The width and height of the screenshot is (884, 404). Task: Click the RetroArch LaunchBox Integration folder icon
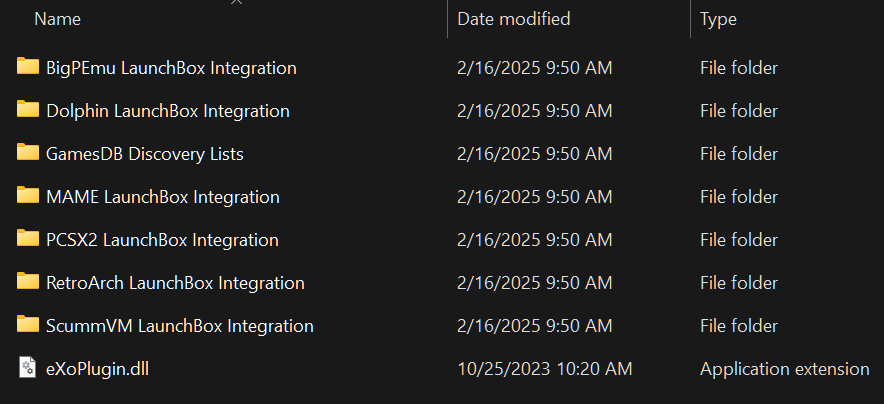[28, 282]
